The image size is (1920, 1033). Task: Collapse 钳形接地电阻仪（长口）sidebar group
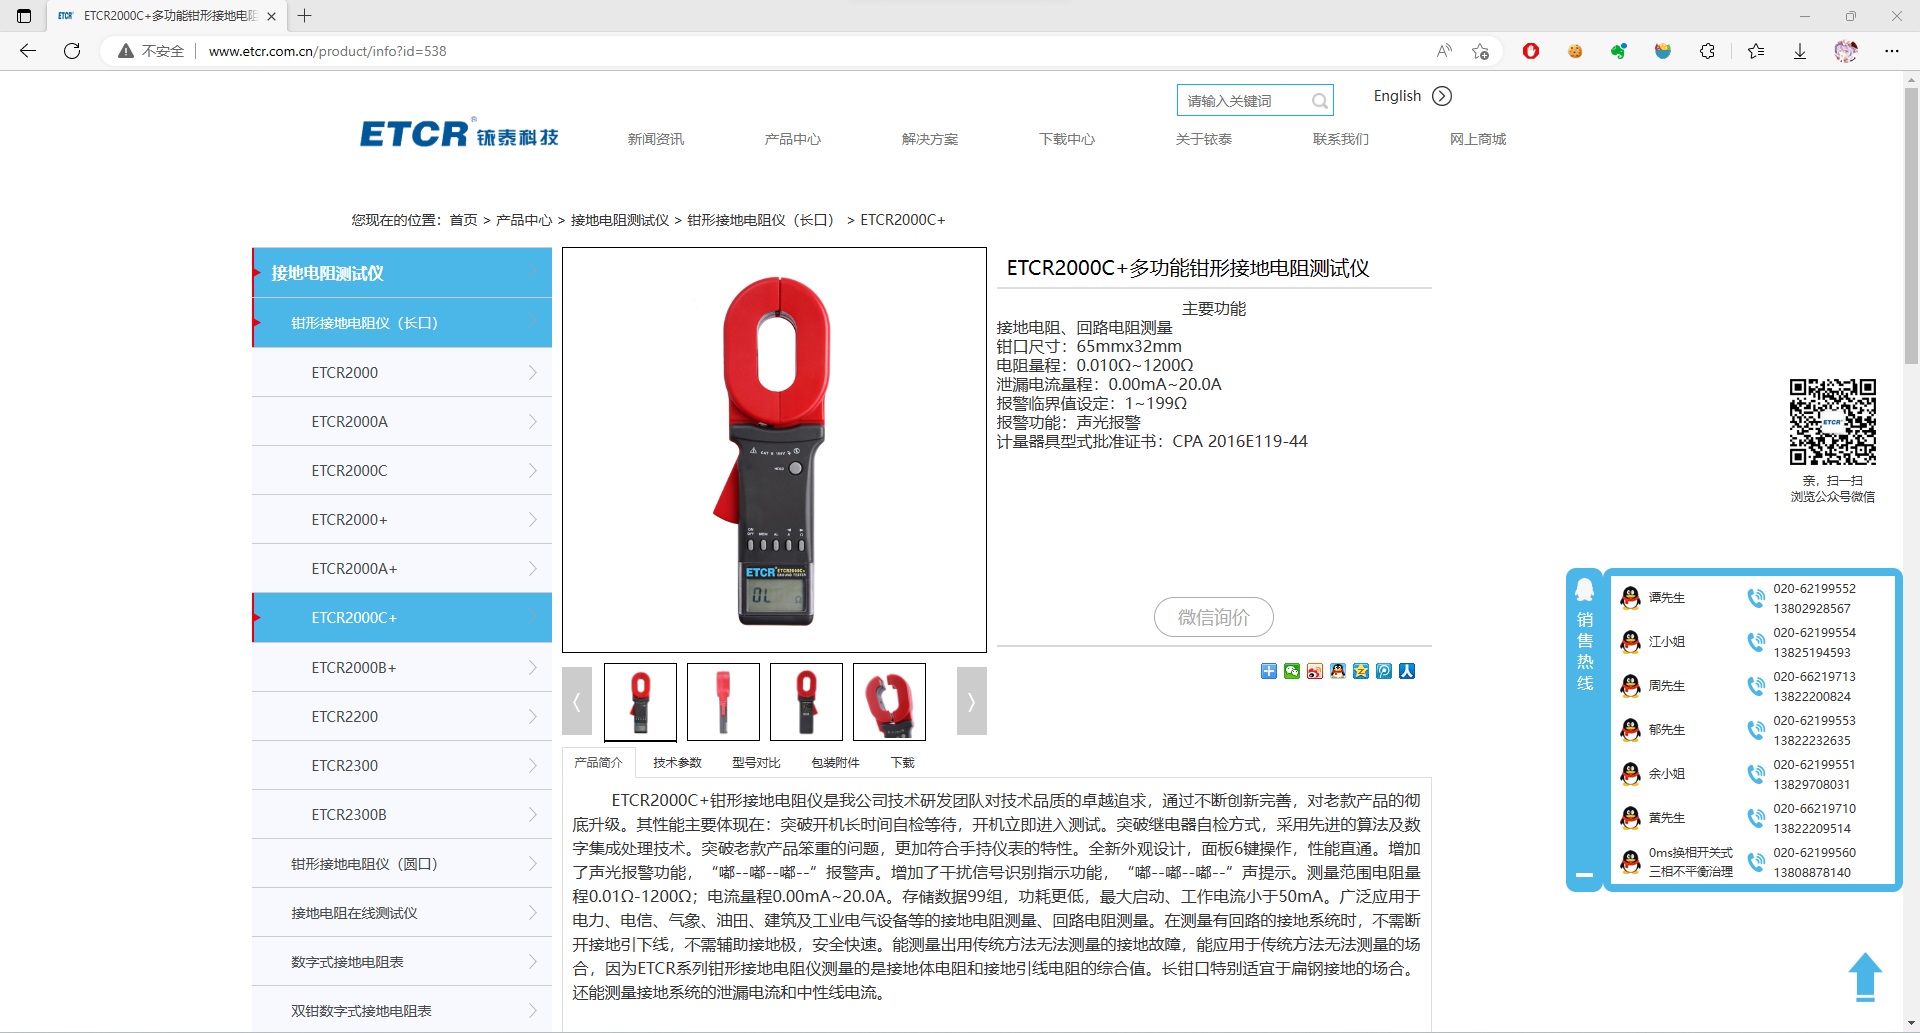402,323
